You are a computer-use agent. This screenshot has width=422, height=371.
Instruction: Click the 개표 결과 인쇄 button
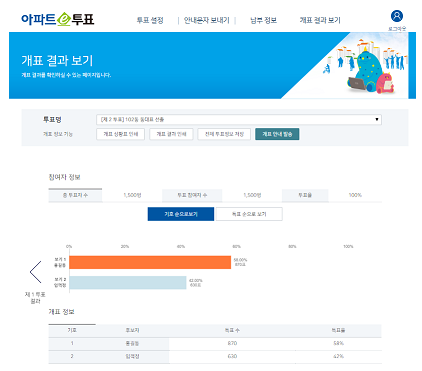(171, 134)
